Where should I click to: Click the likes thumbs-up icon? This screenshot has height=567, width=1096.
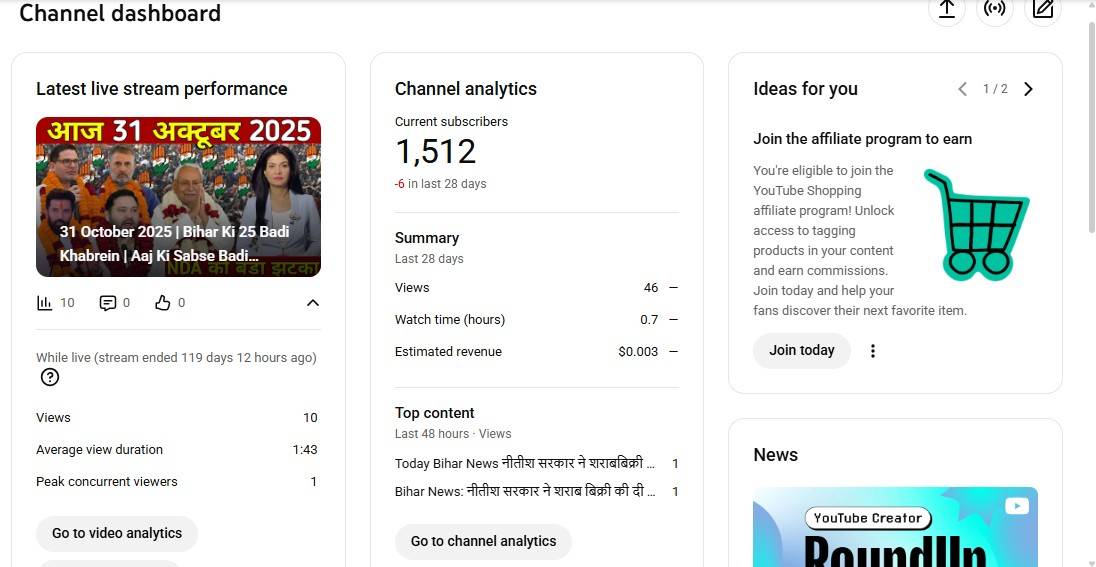pyautogui.click(x=163, y=303)
